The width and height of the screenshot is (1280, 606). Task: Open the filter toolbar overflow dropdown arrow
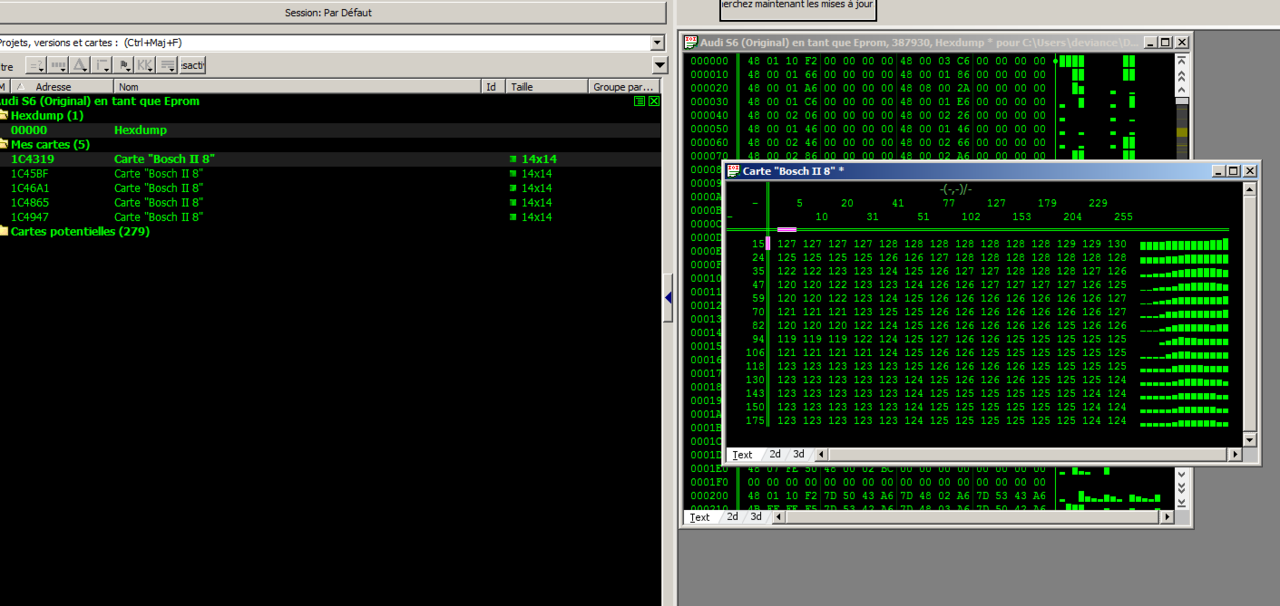coord(658,65)
